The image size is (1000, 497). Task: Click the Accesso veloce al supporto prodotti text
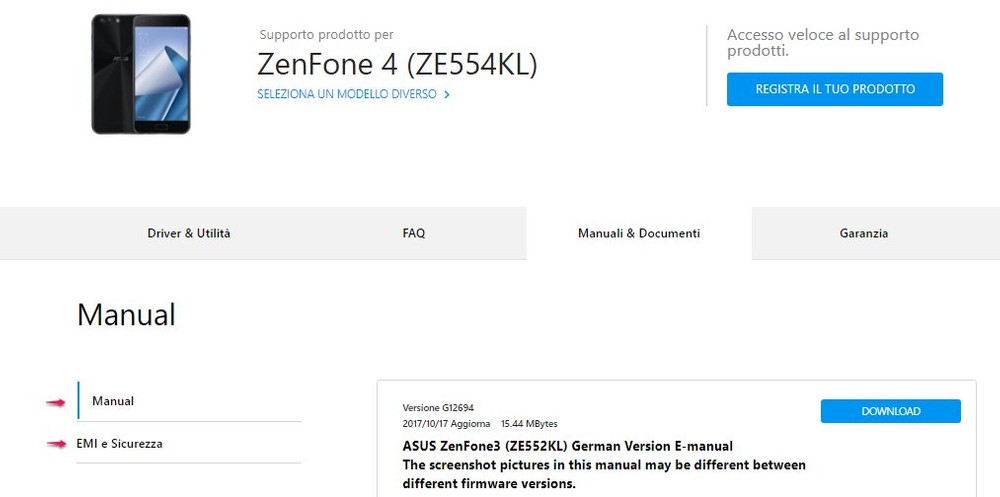pos(823,42)
